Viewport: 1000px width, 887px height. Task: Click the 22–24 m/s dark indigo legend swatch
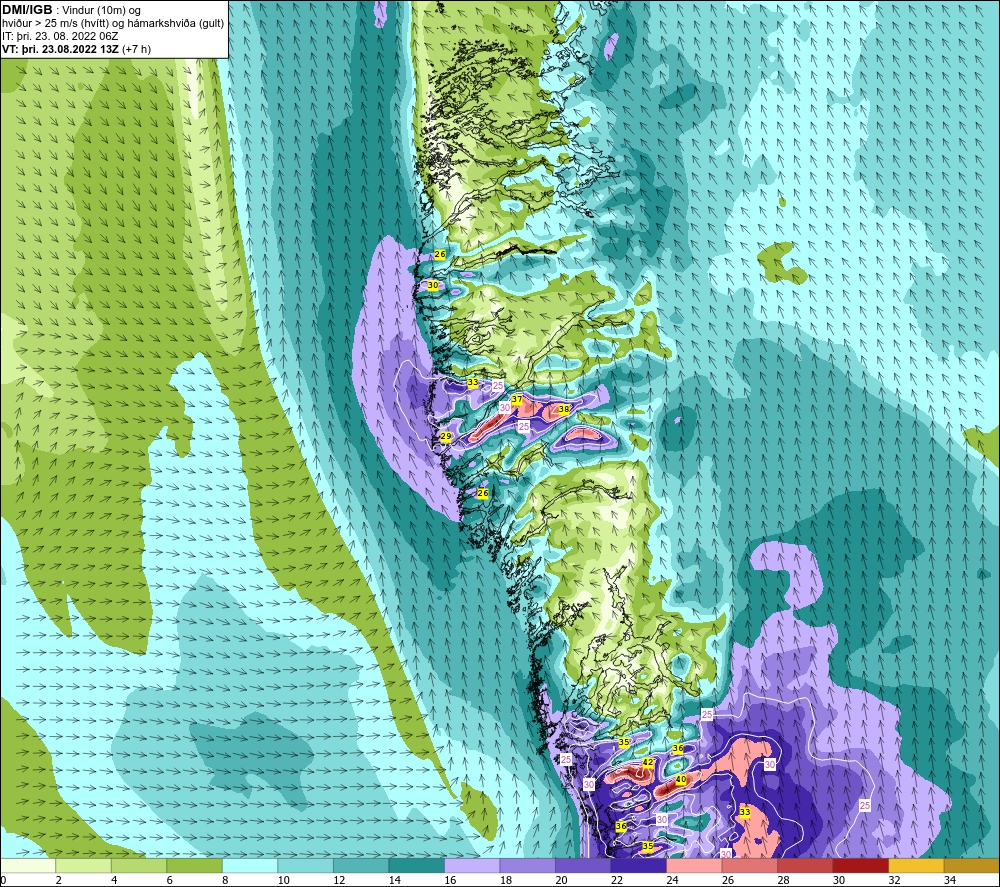[x=638, y=865]
